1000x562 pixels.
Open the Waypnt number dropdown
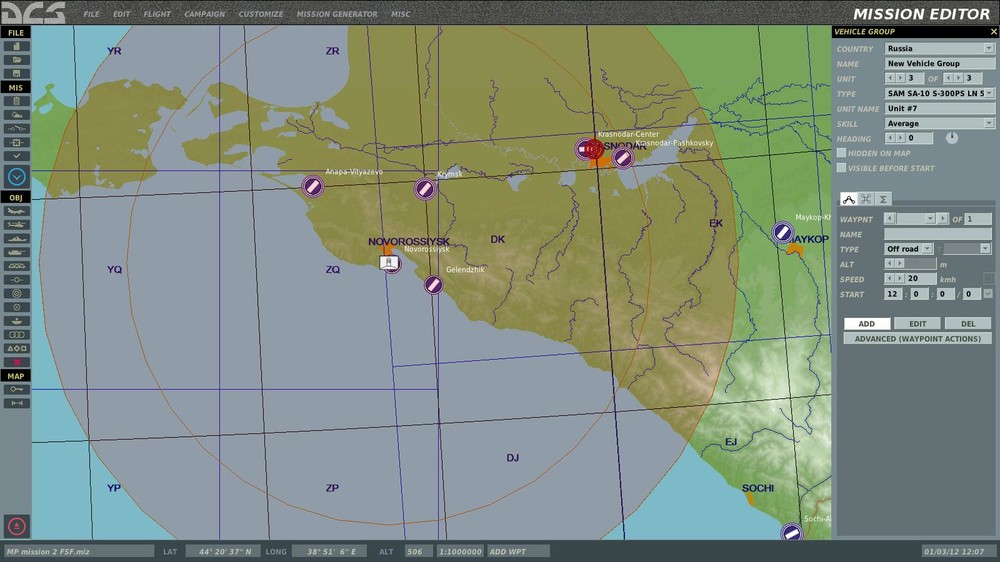[930, 219]
